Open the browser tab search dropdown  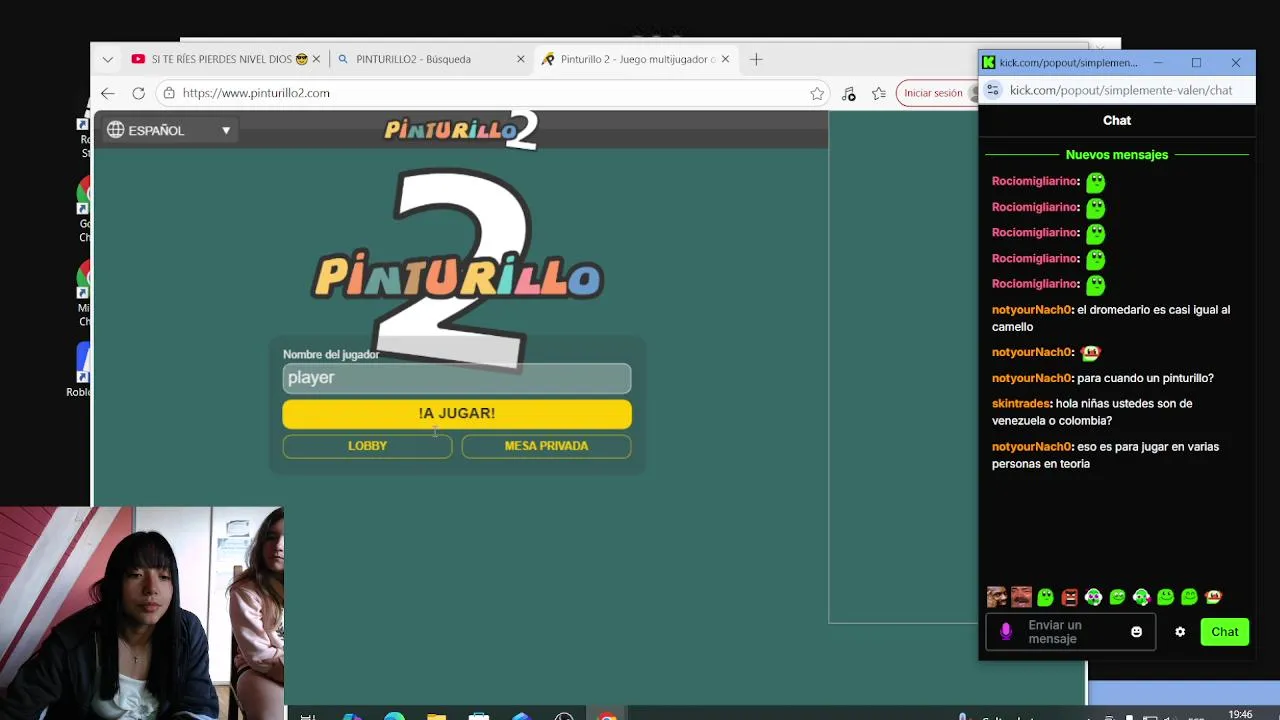pos(107,59)
